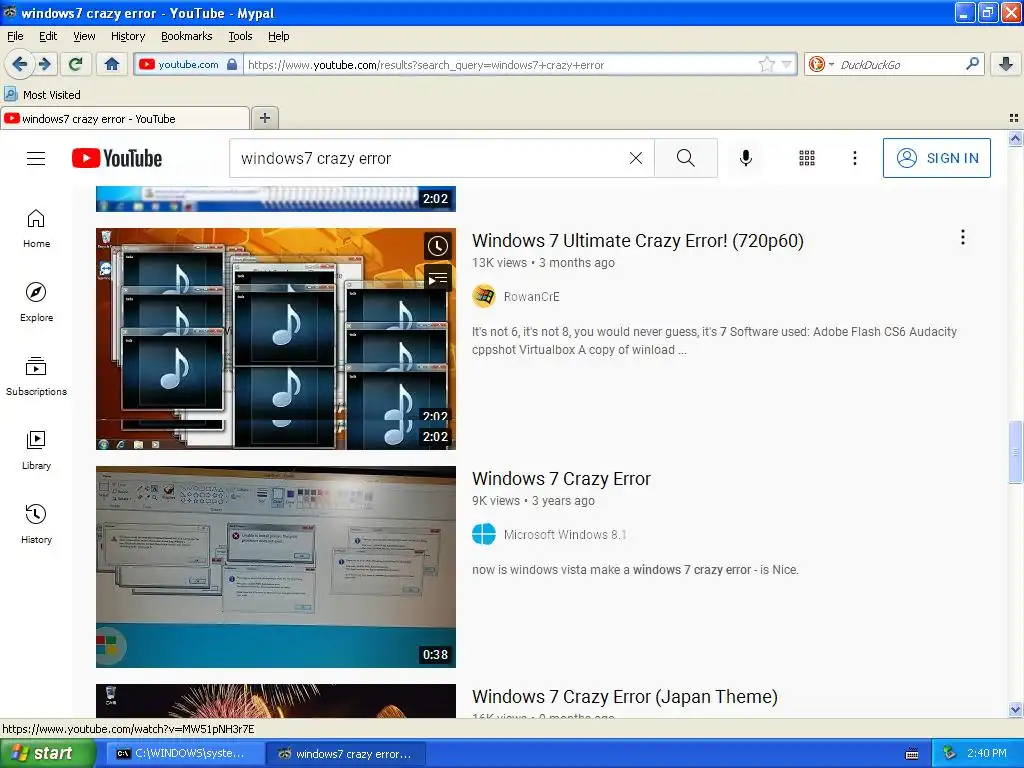This screenshot has height=768, width=1024.
Task: Show the site security padlock info
Action: pos(232,64)
